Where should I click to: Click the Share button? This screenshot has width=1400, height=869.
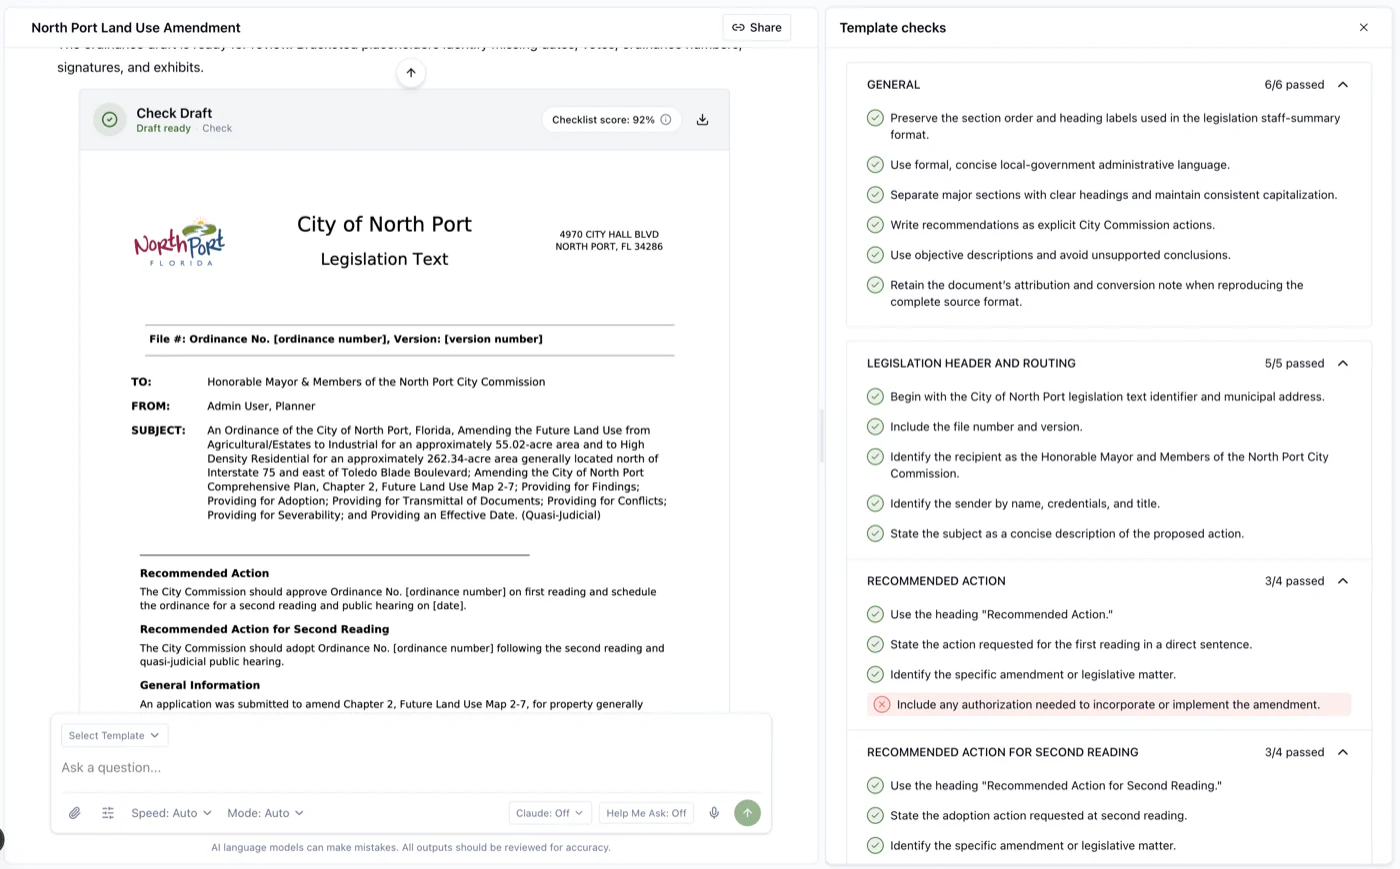pos(756,27)
